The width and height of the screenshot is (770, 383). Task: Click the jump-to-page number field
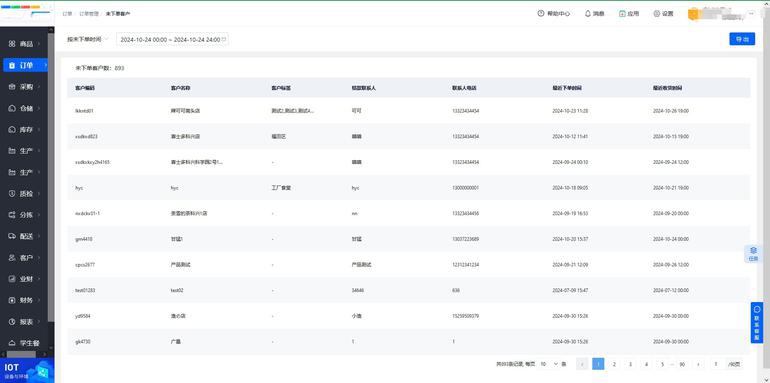tap(716, 364)
